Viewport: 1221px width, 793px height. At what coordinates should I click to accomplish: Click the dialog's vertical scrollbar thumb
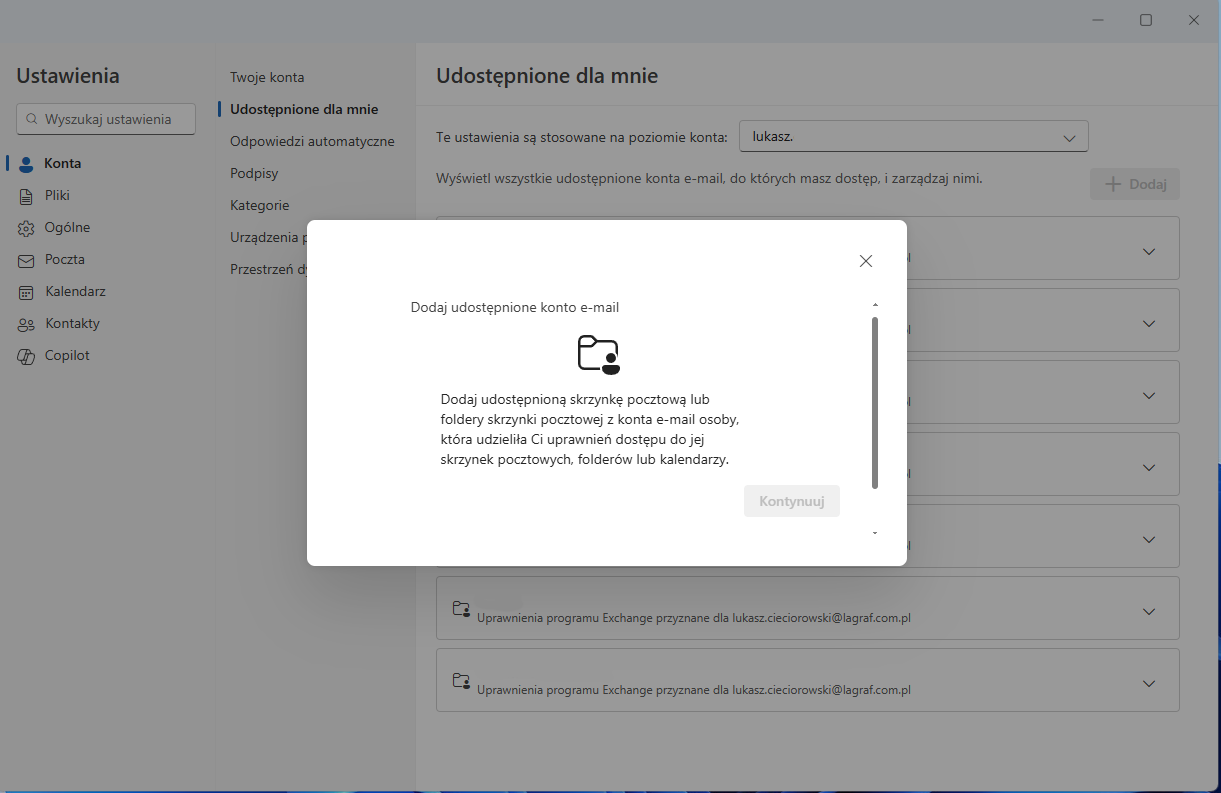click(x=875, y=403)
